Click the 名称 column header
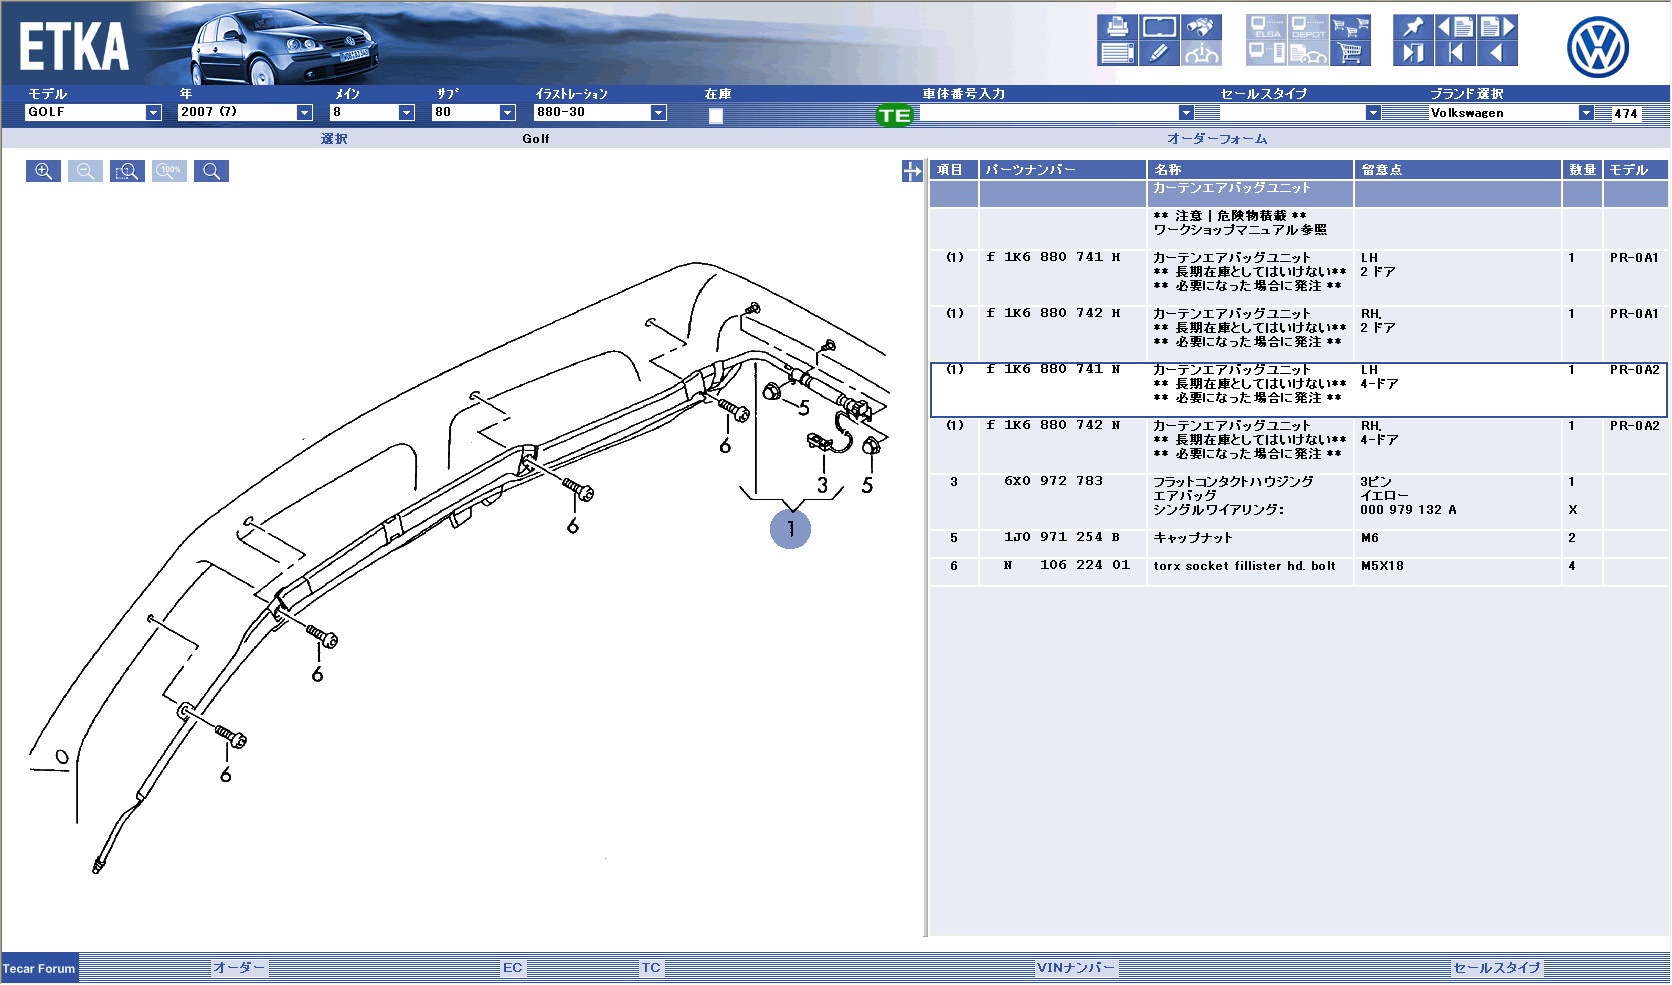1672x985 pixels. pos(1250,170)
